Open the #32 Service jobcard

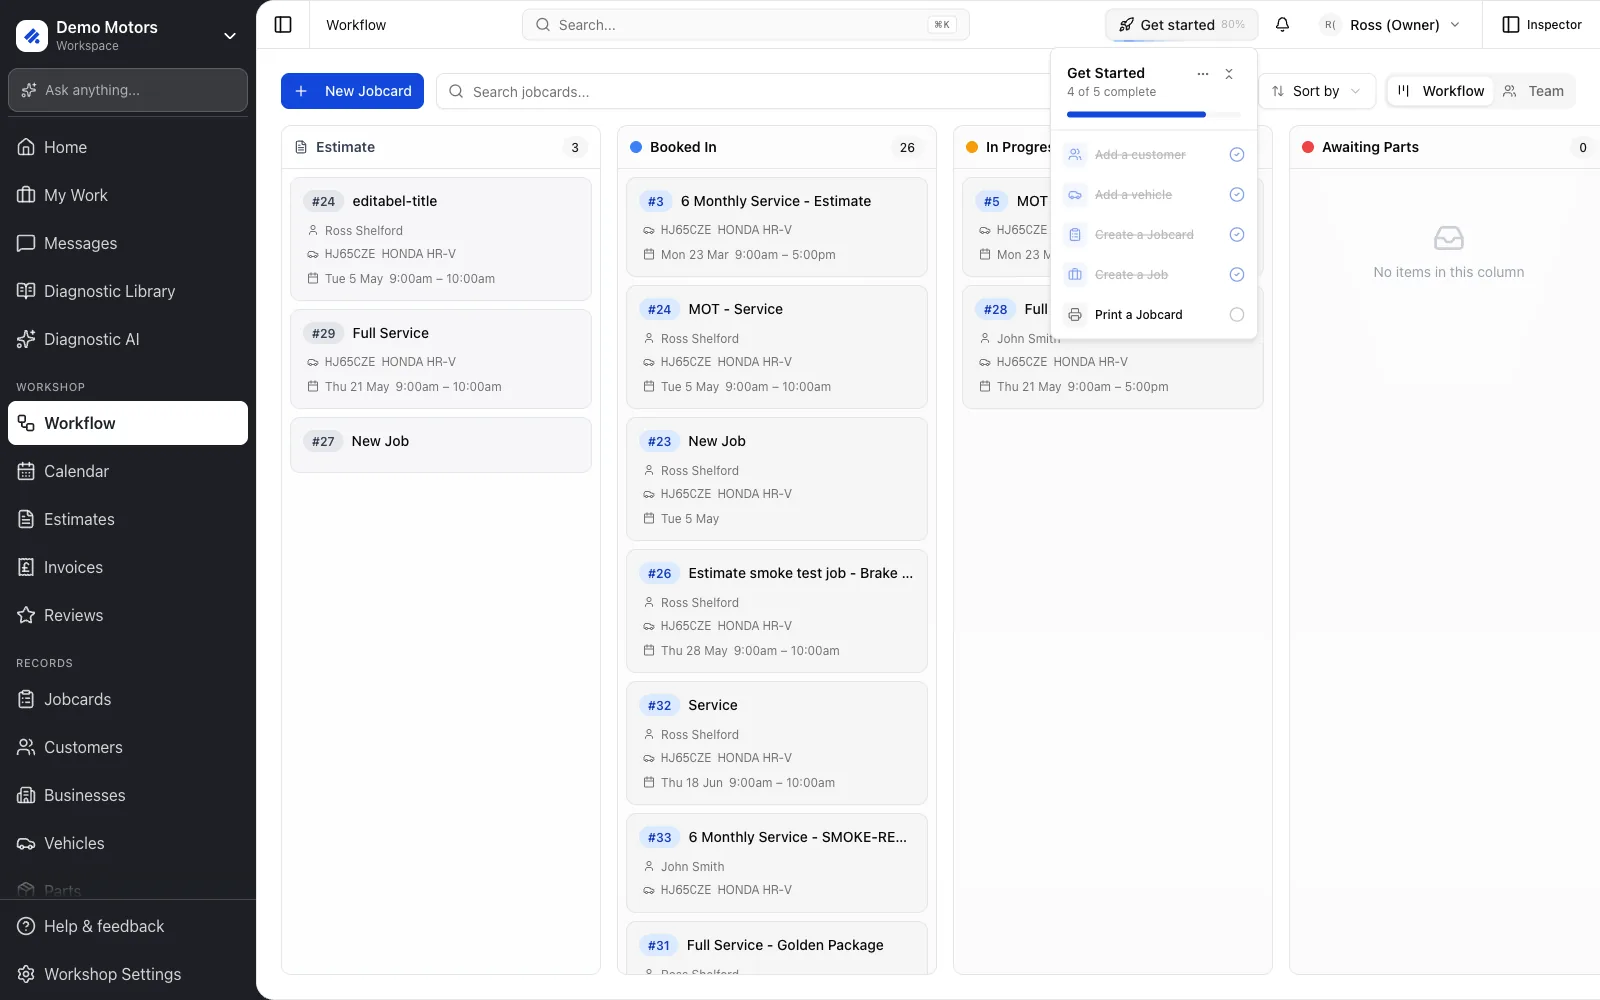777,743
